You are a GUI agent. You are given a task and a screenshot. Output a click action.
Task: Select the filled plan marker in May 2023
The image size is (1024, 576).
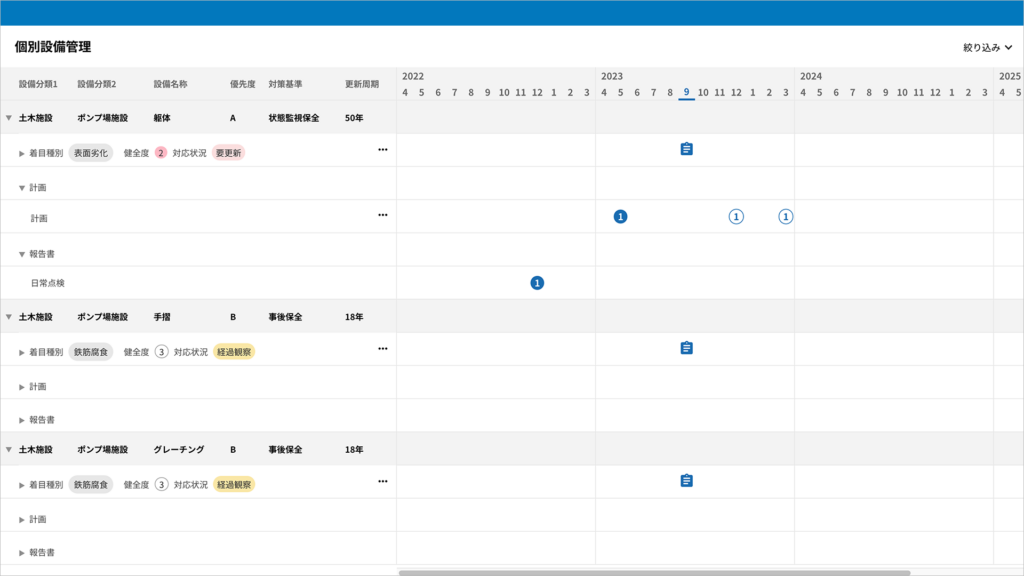620,217
